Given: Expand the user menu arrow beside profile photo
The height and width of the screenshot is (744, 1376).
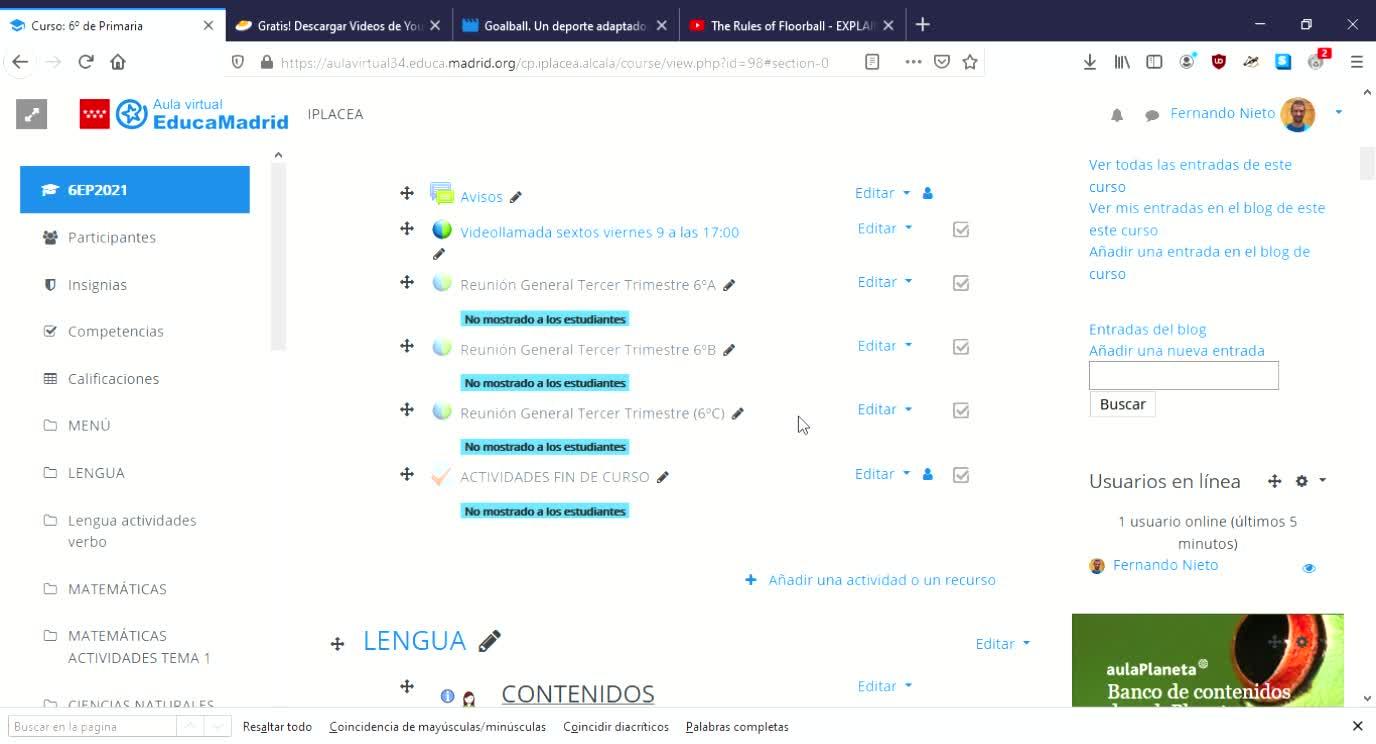Looking at the screenshot, I should coord(1339,112).
